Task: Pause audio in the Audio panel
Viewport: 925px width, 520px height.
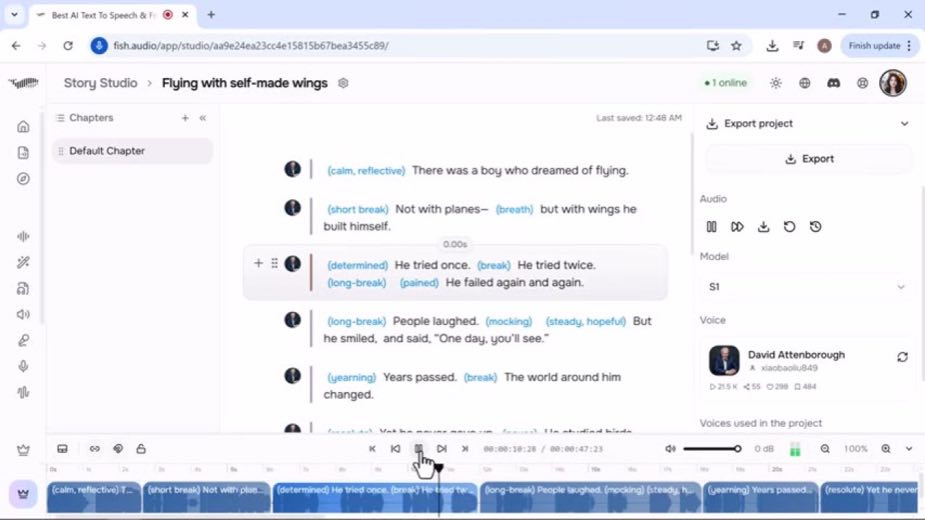Action: 711,227
